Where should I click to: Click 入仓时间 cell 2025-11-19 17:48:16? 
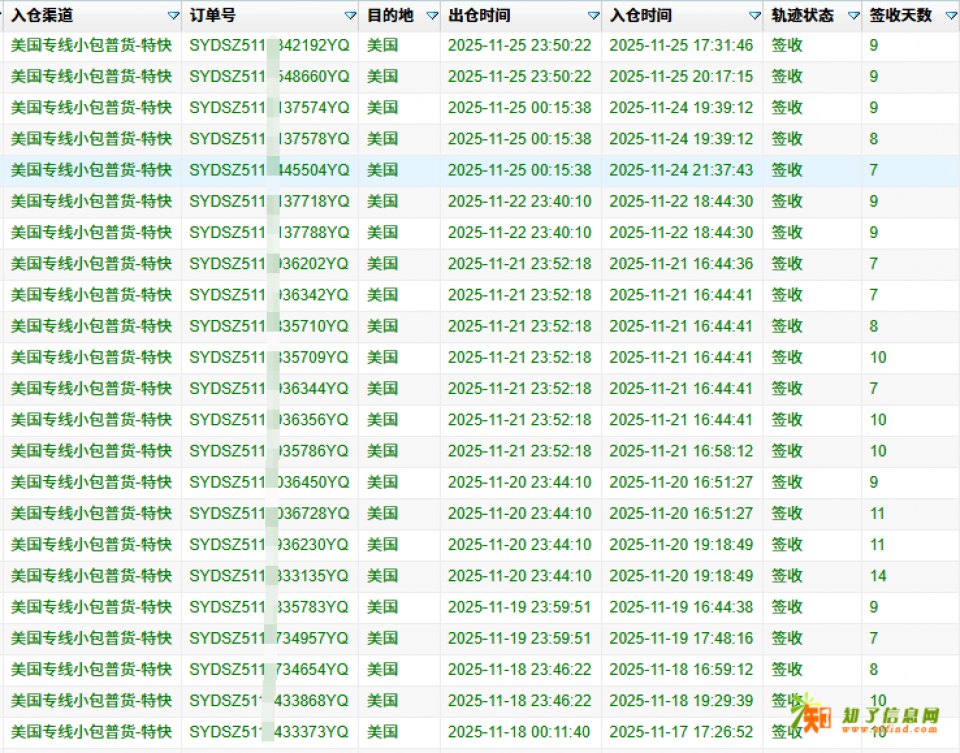681,638
